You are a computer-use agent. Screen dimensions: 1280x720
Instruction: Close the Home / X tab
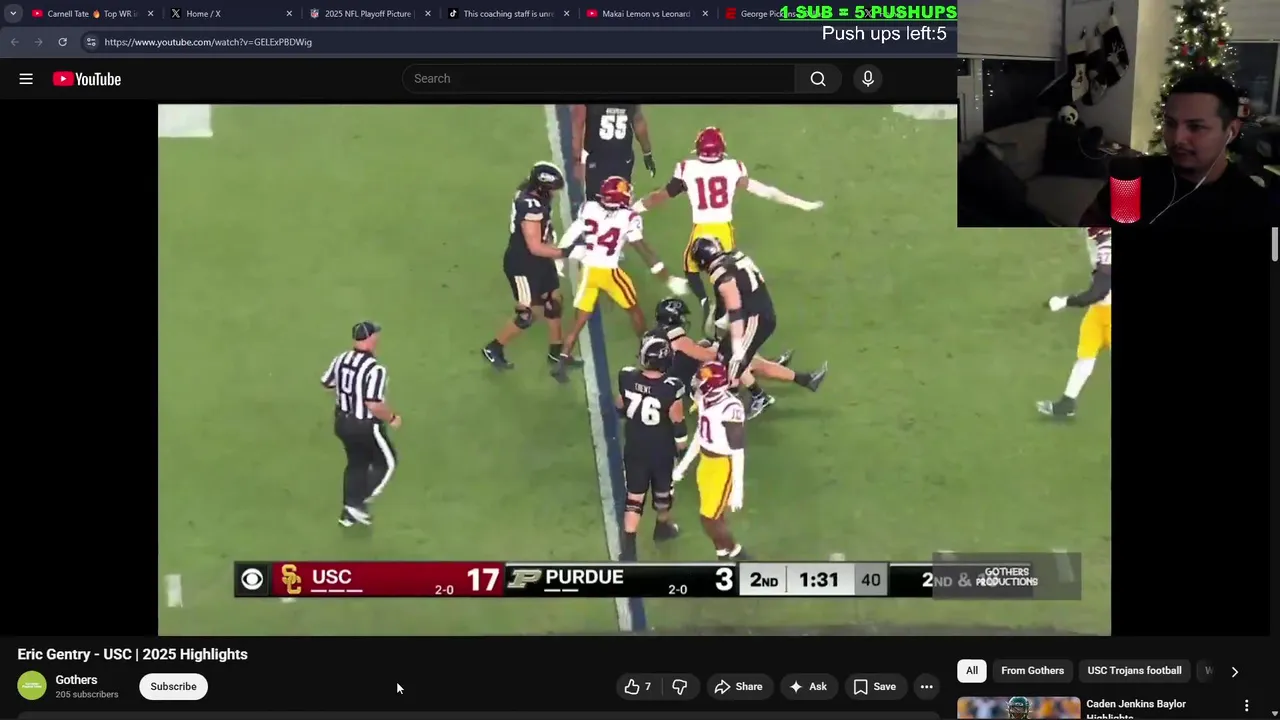(x=289, y=14)
